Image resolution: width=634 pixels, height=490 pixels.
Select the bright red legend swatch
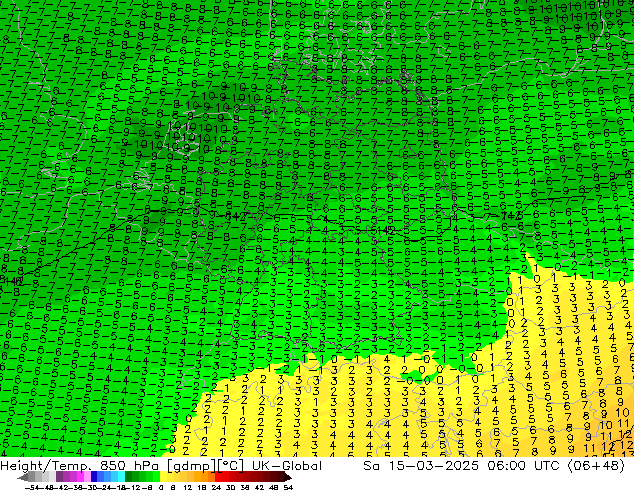218,477
